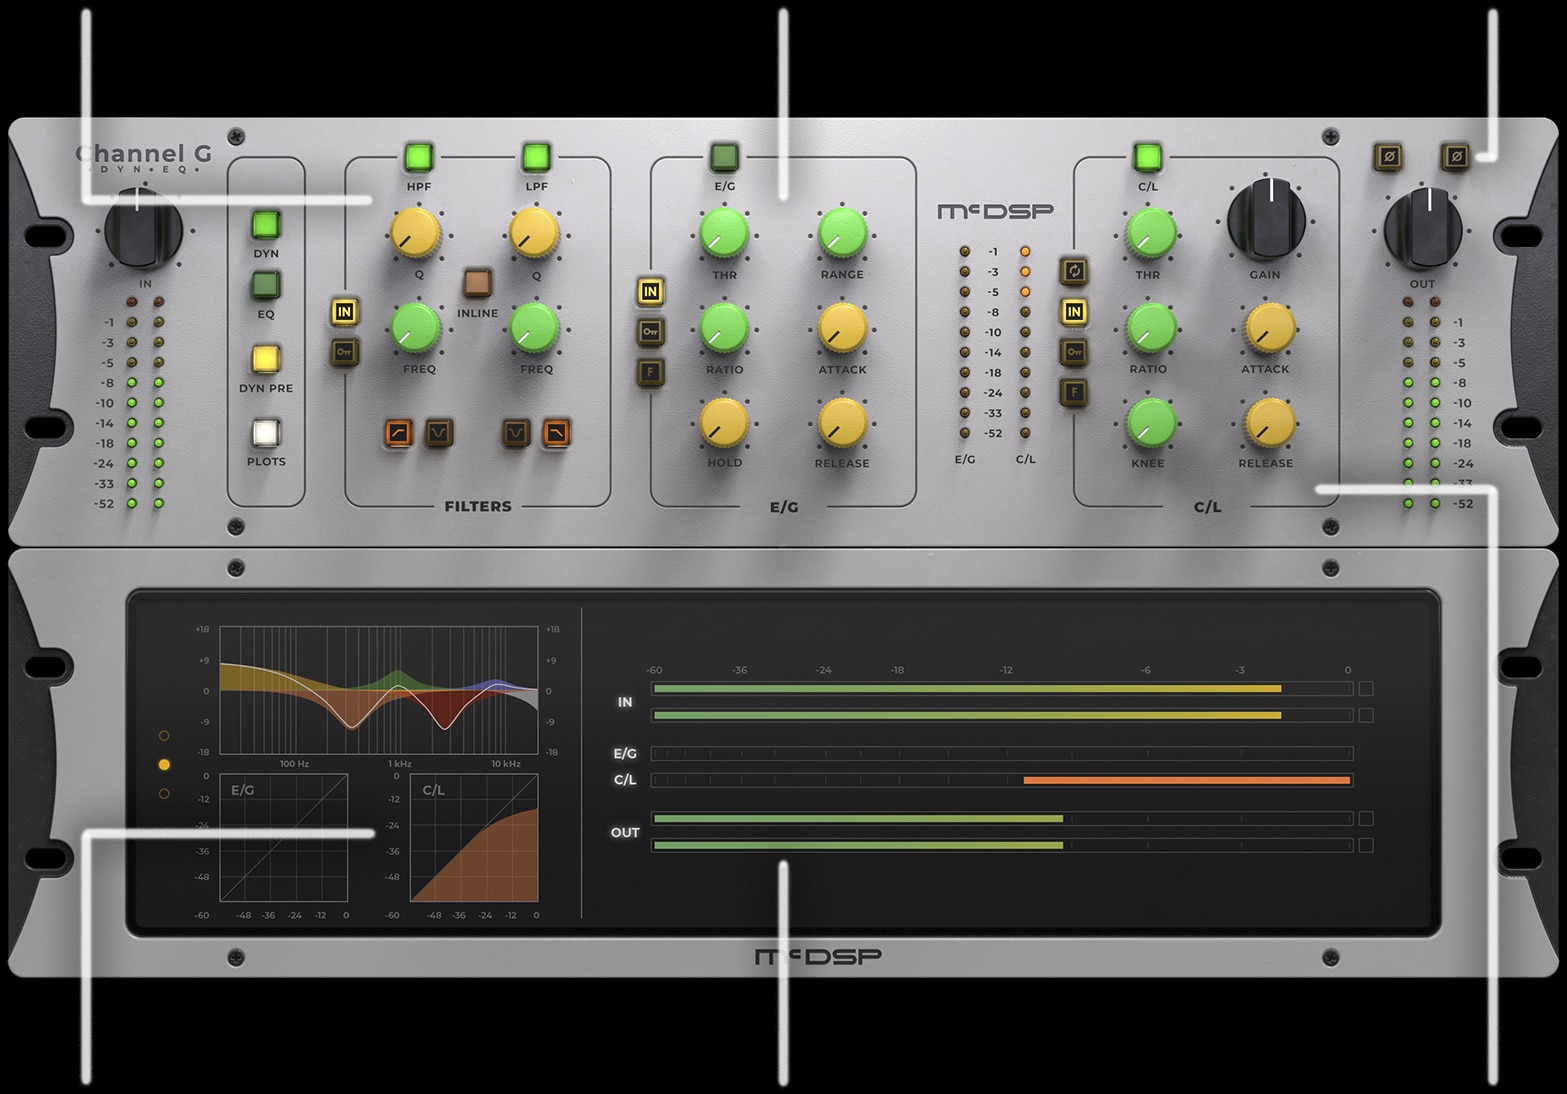Screen dimensions: 1567x1094
Task: Click the left phase invert icon
Action: point(1387,157)
